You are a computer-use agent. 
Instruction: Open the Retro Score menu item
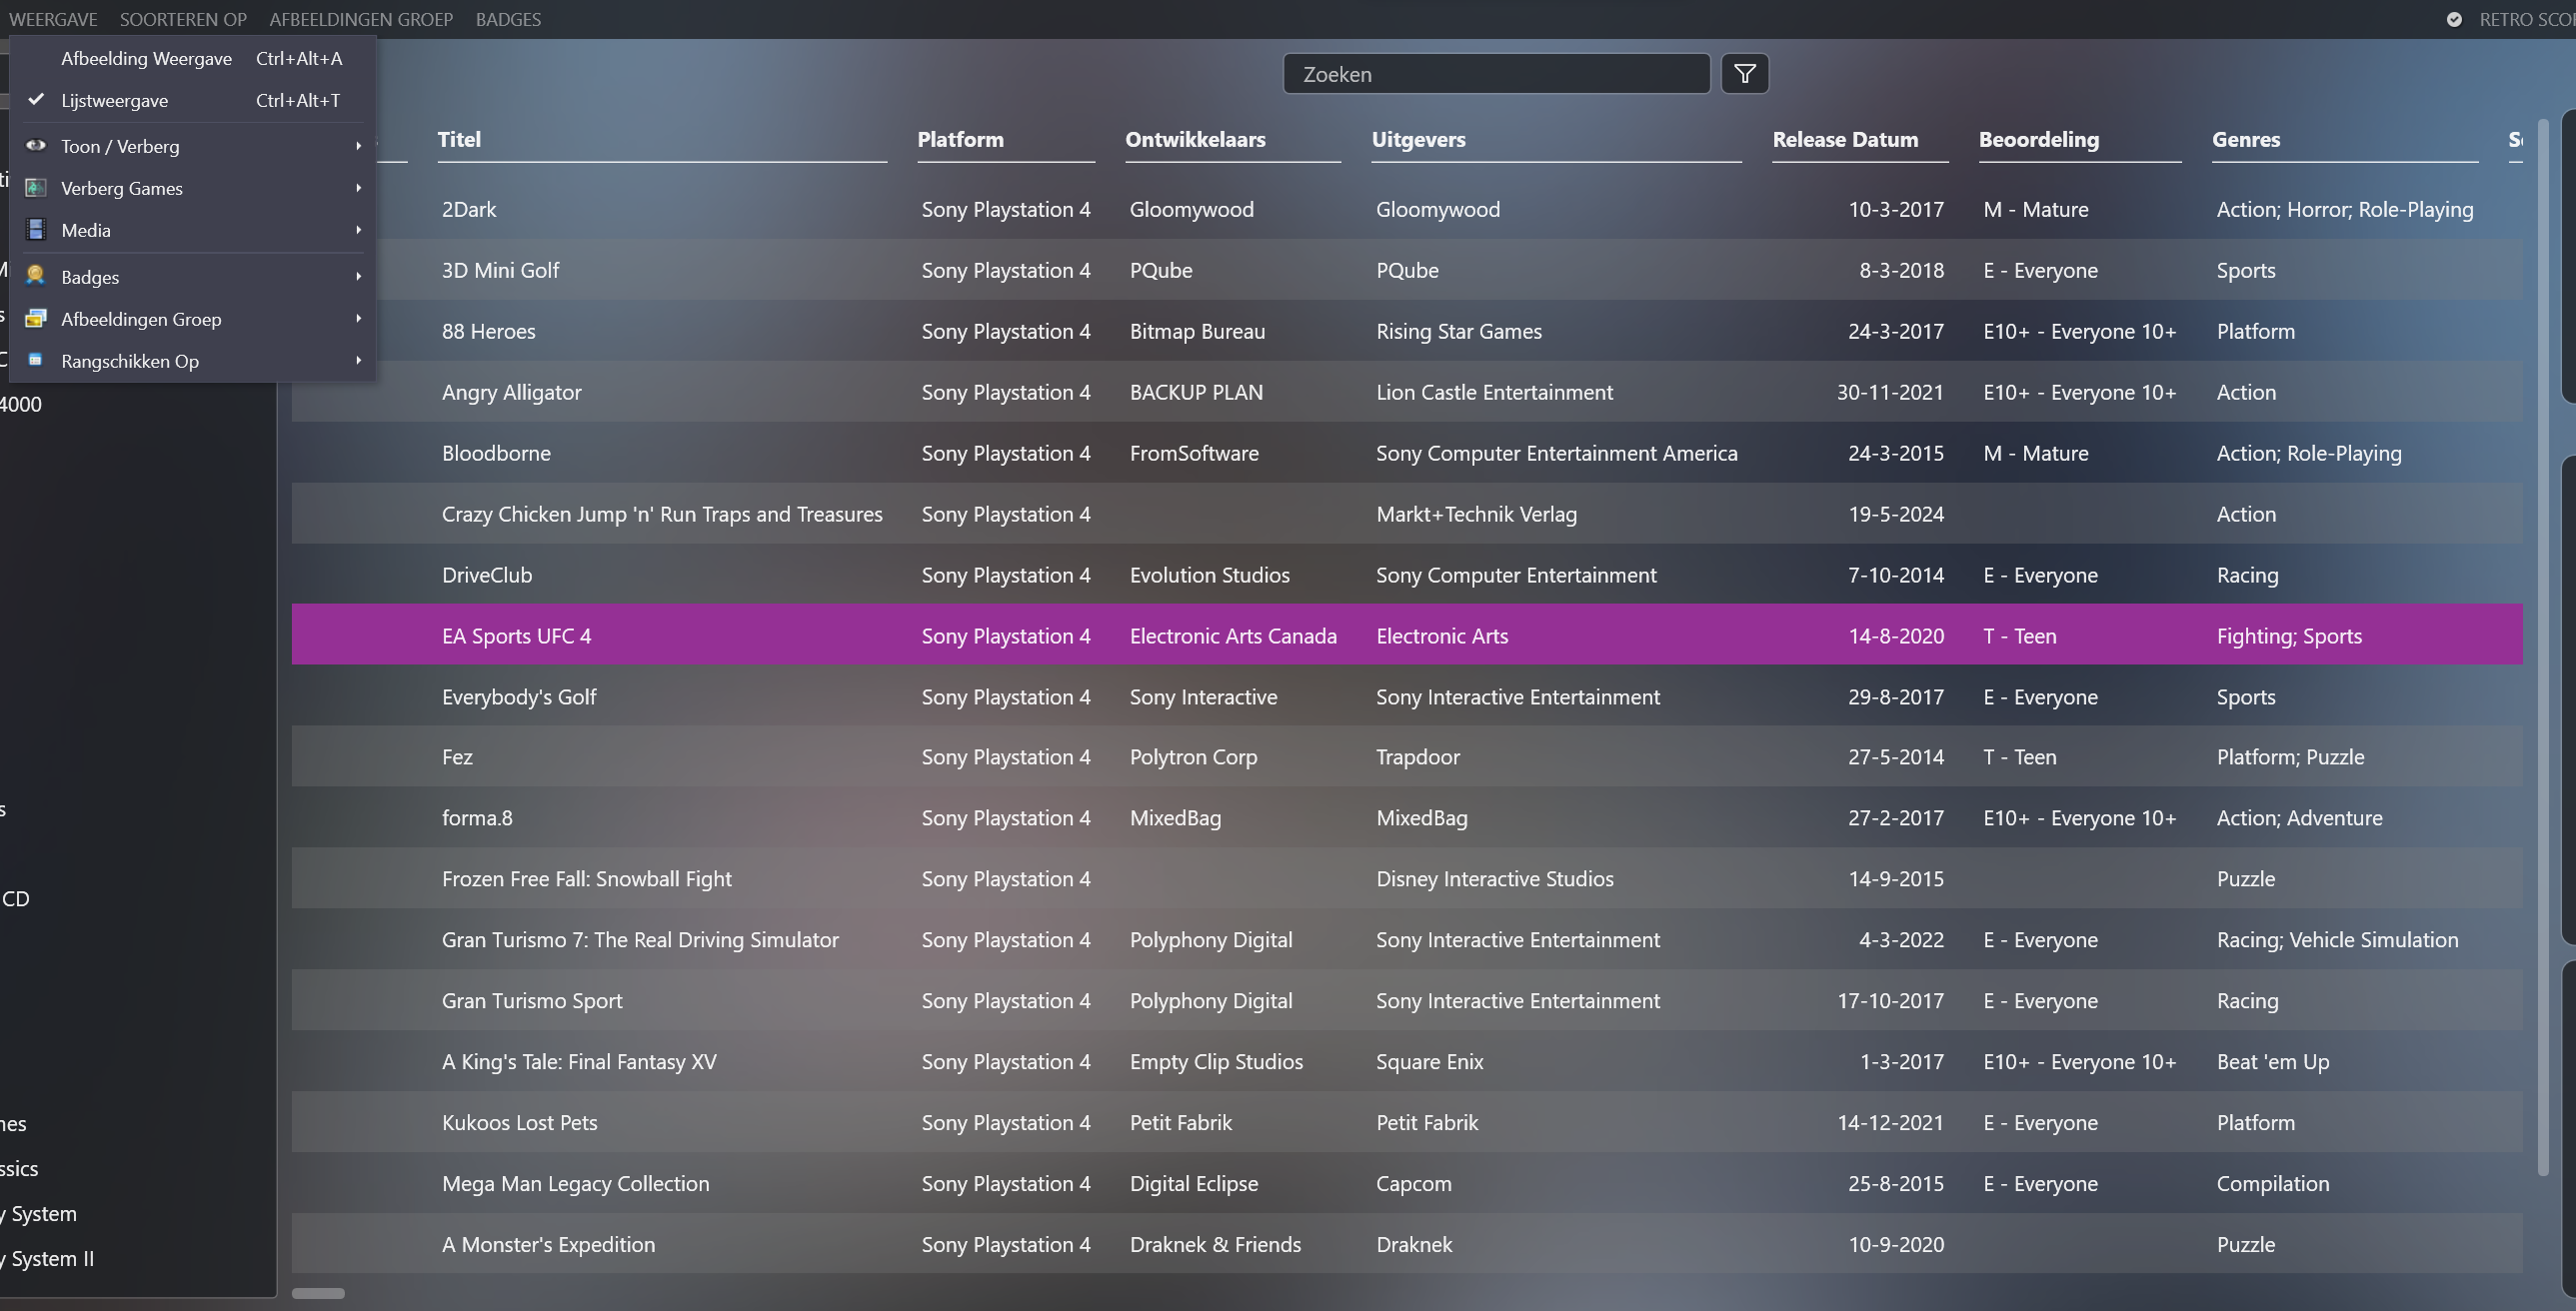click(2526, 19)
